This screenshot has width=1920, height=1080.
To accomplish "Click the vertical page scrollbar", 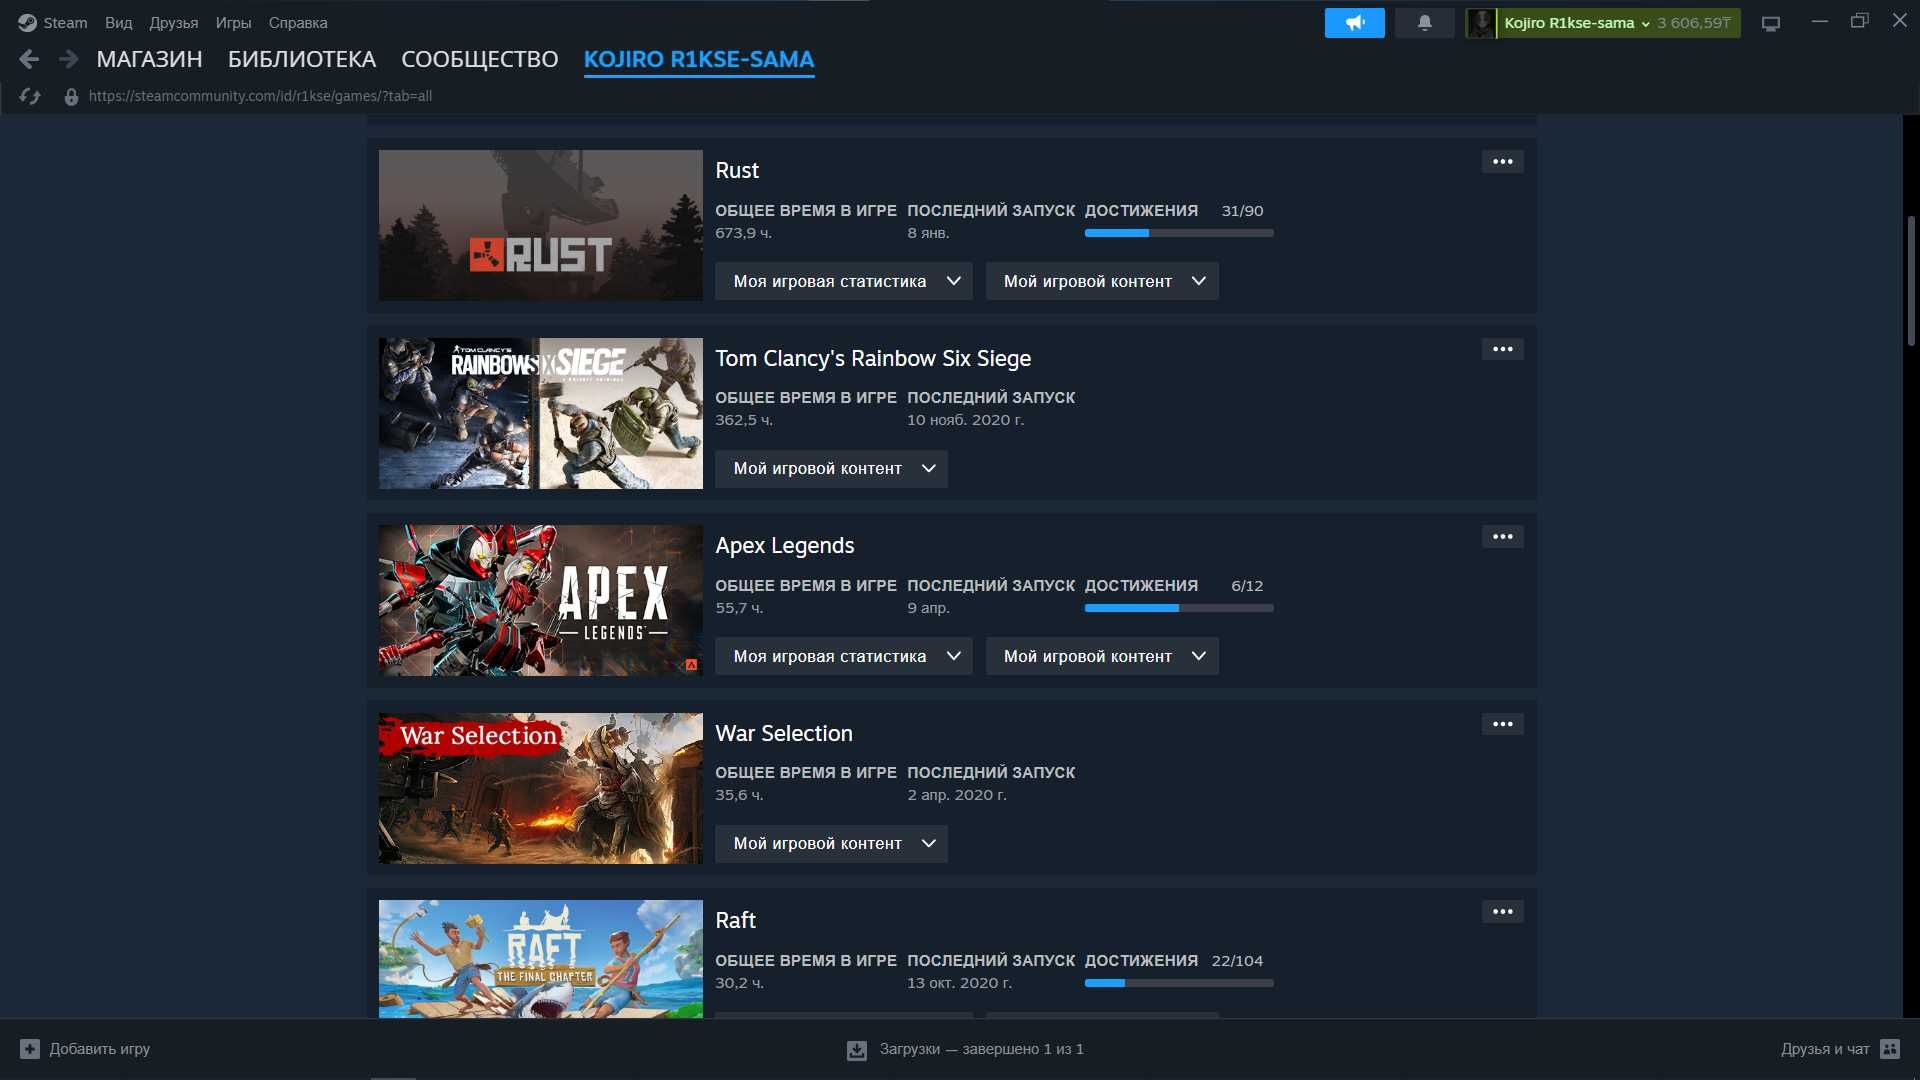I will point(1911,281).
